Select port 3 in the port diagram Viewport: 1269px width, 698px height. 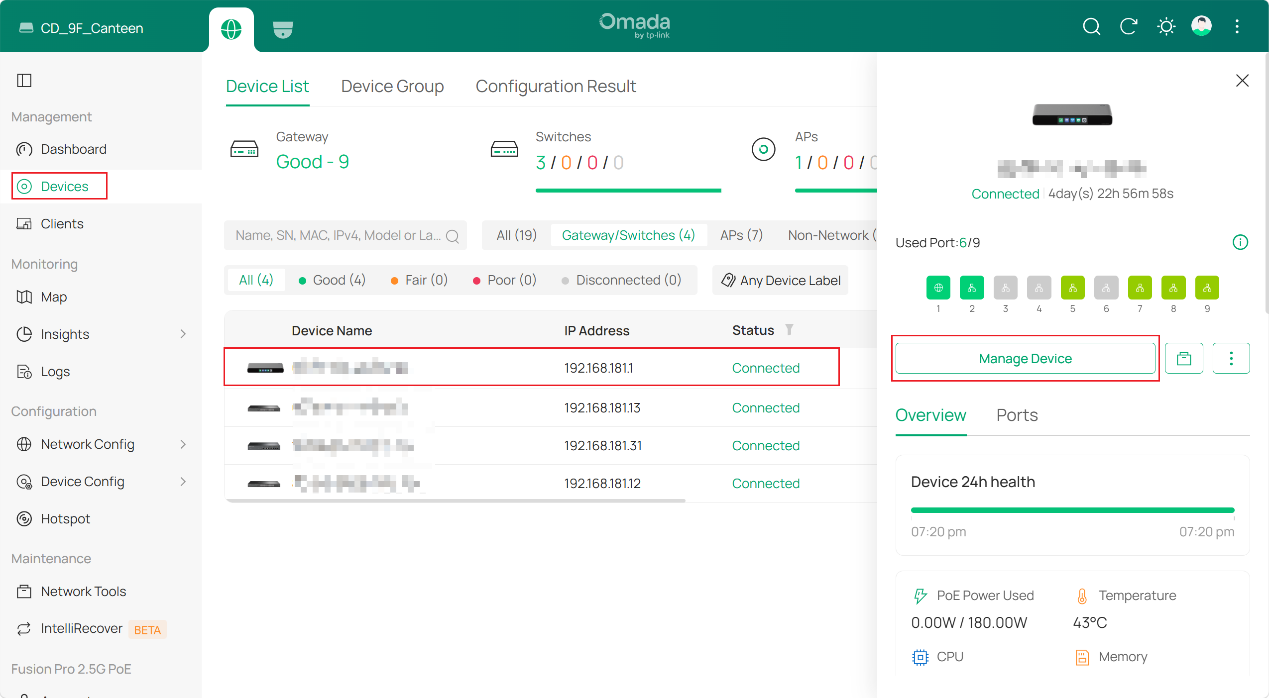(1005, 288)
